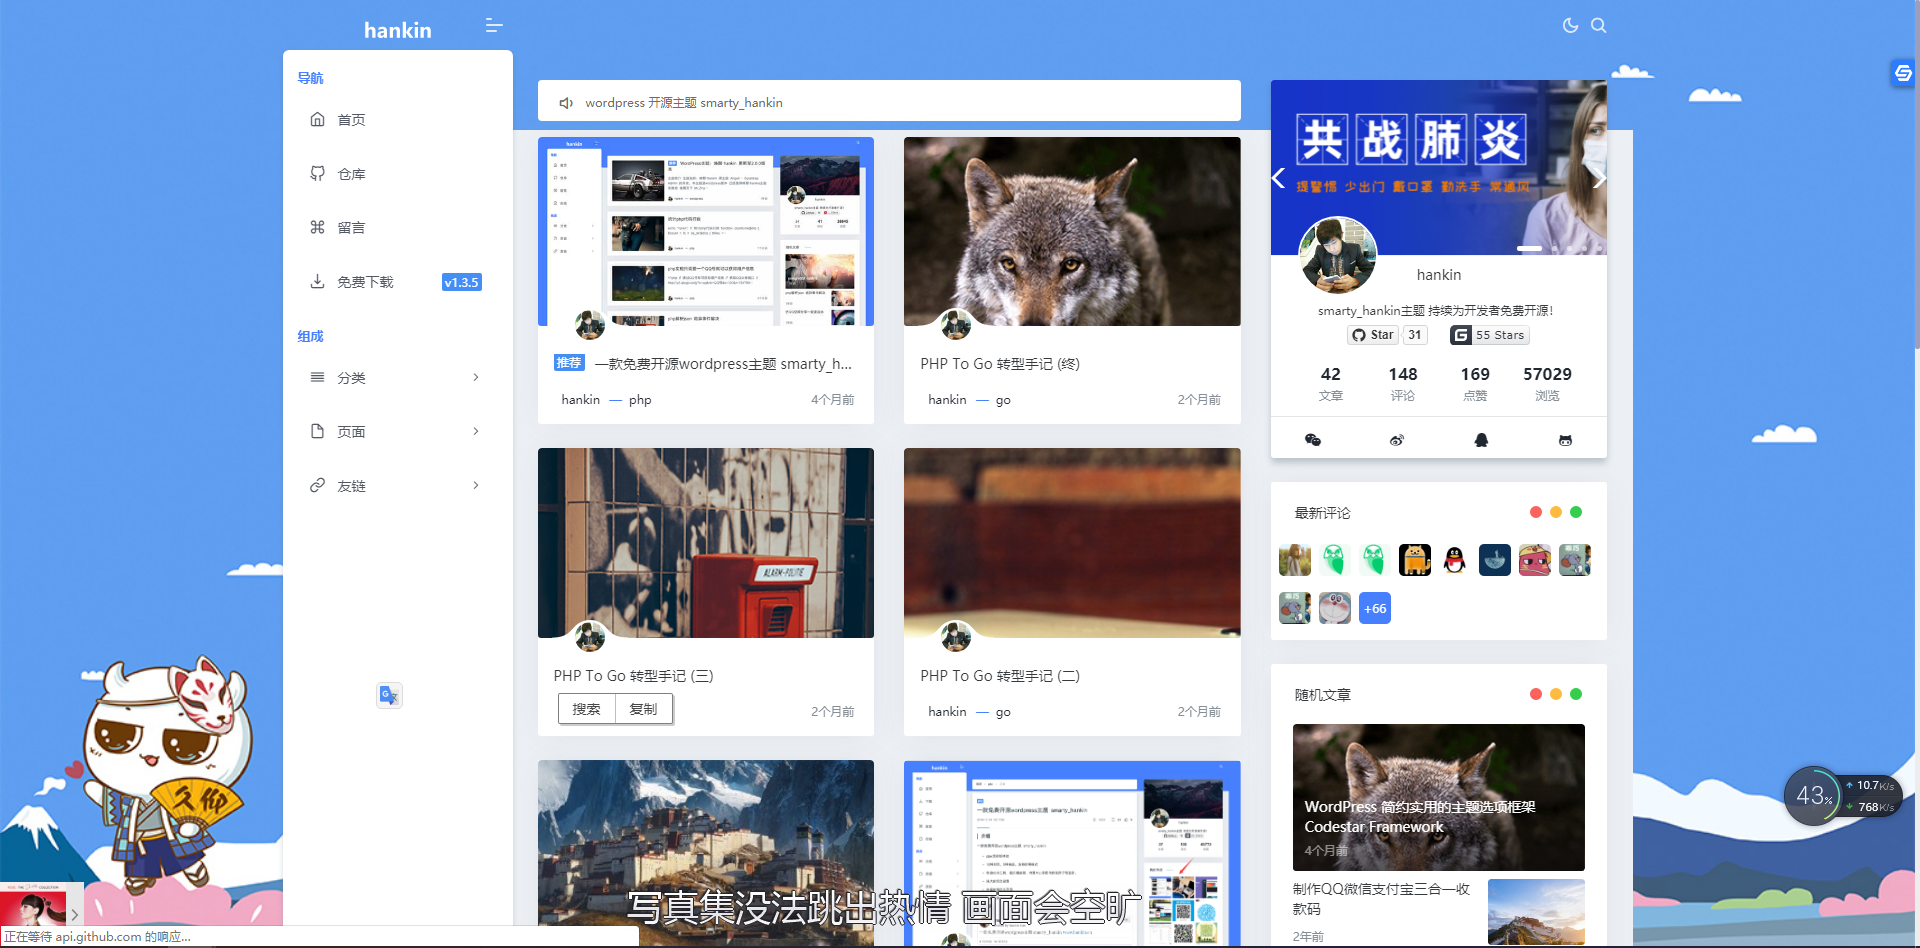The width and height of the screenshot is (1920, 948).
Task: Open search with magnifier icon
Action: coord(1598,26)
